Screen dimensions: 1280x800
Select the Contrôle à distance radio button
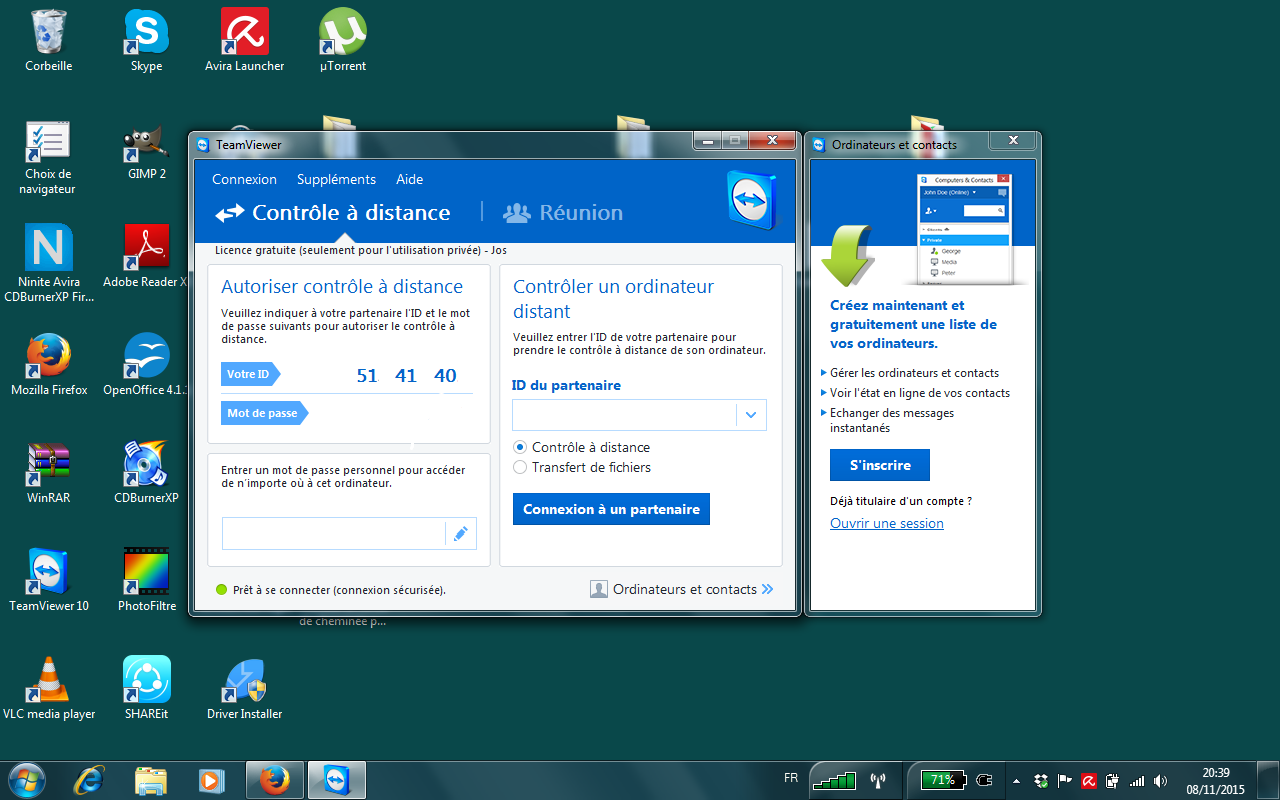coord(520,447)
